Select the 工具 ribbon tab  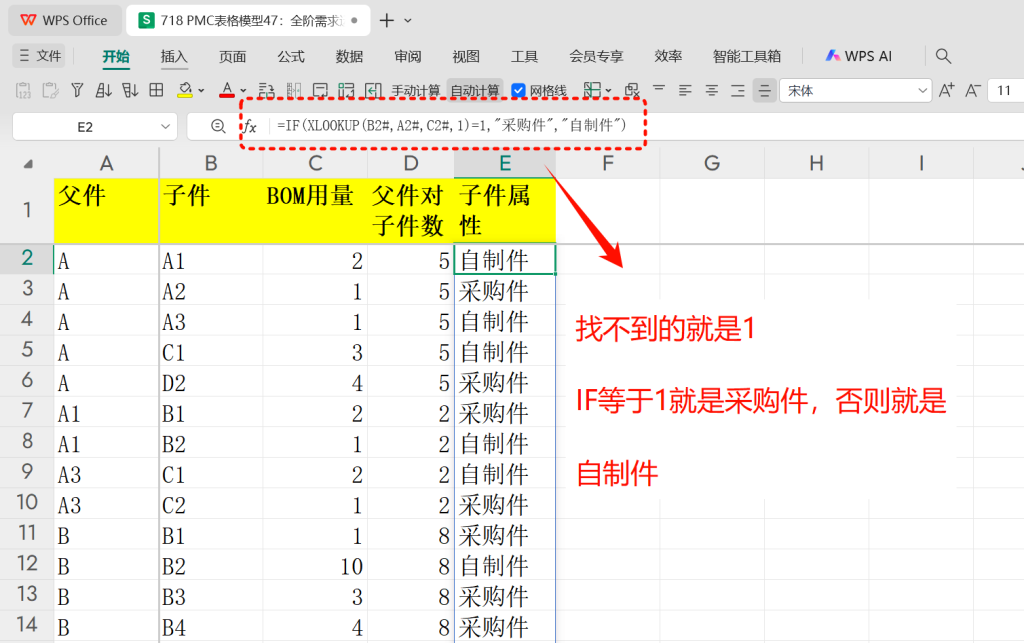(x=524, y=56)
